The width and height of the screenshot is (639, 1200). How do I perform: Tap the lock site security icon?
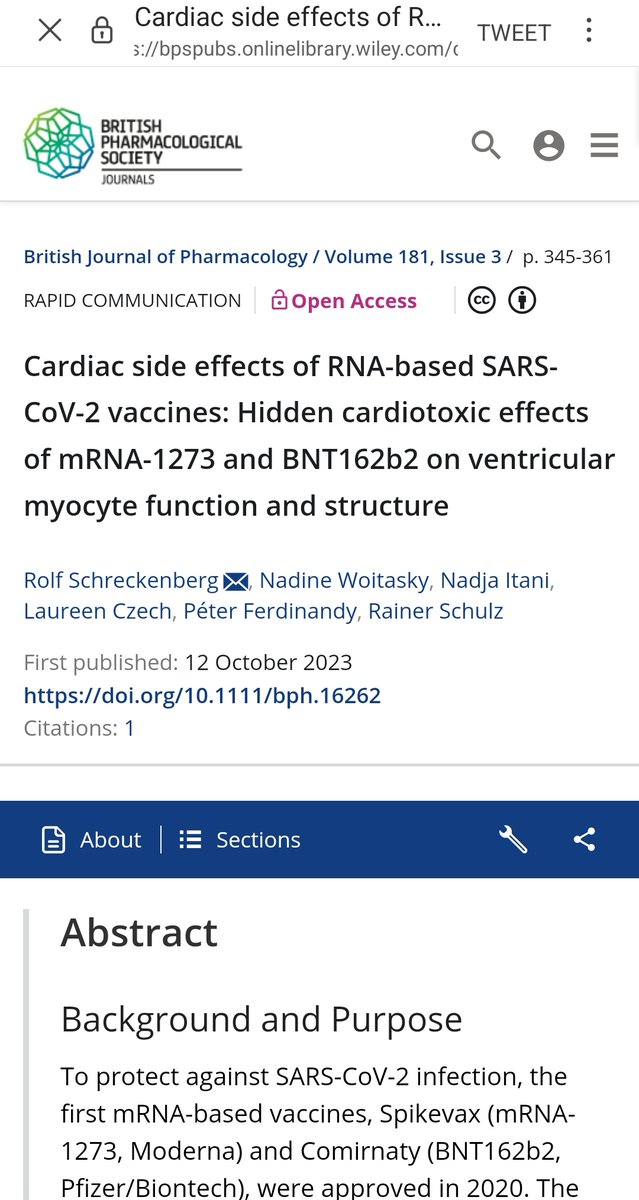coord(102,32)
